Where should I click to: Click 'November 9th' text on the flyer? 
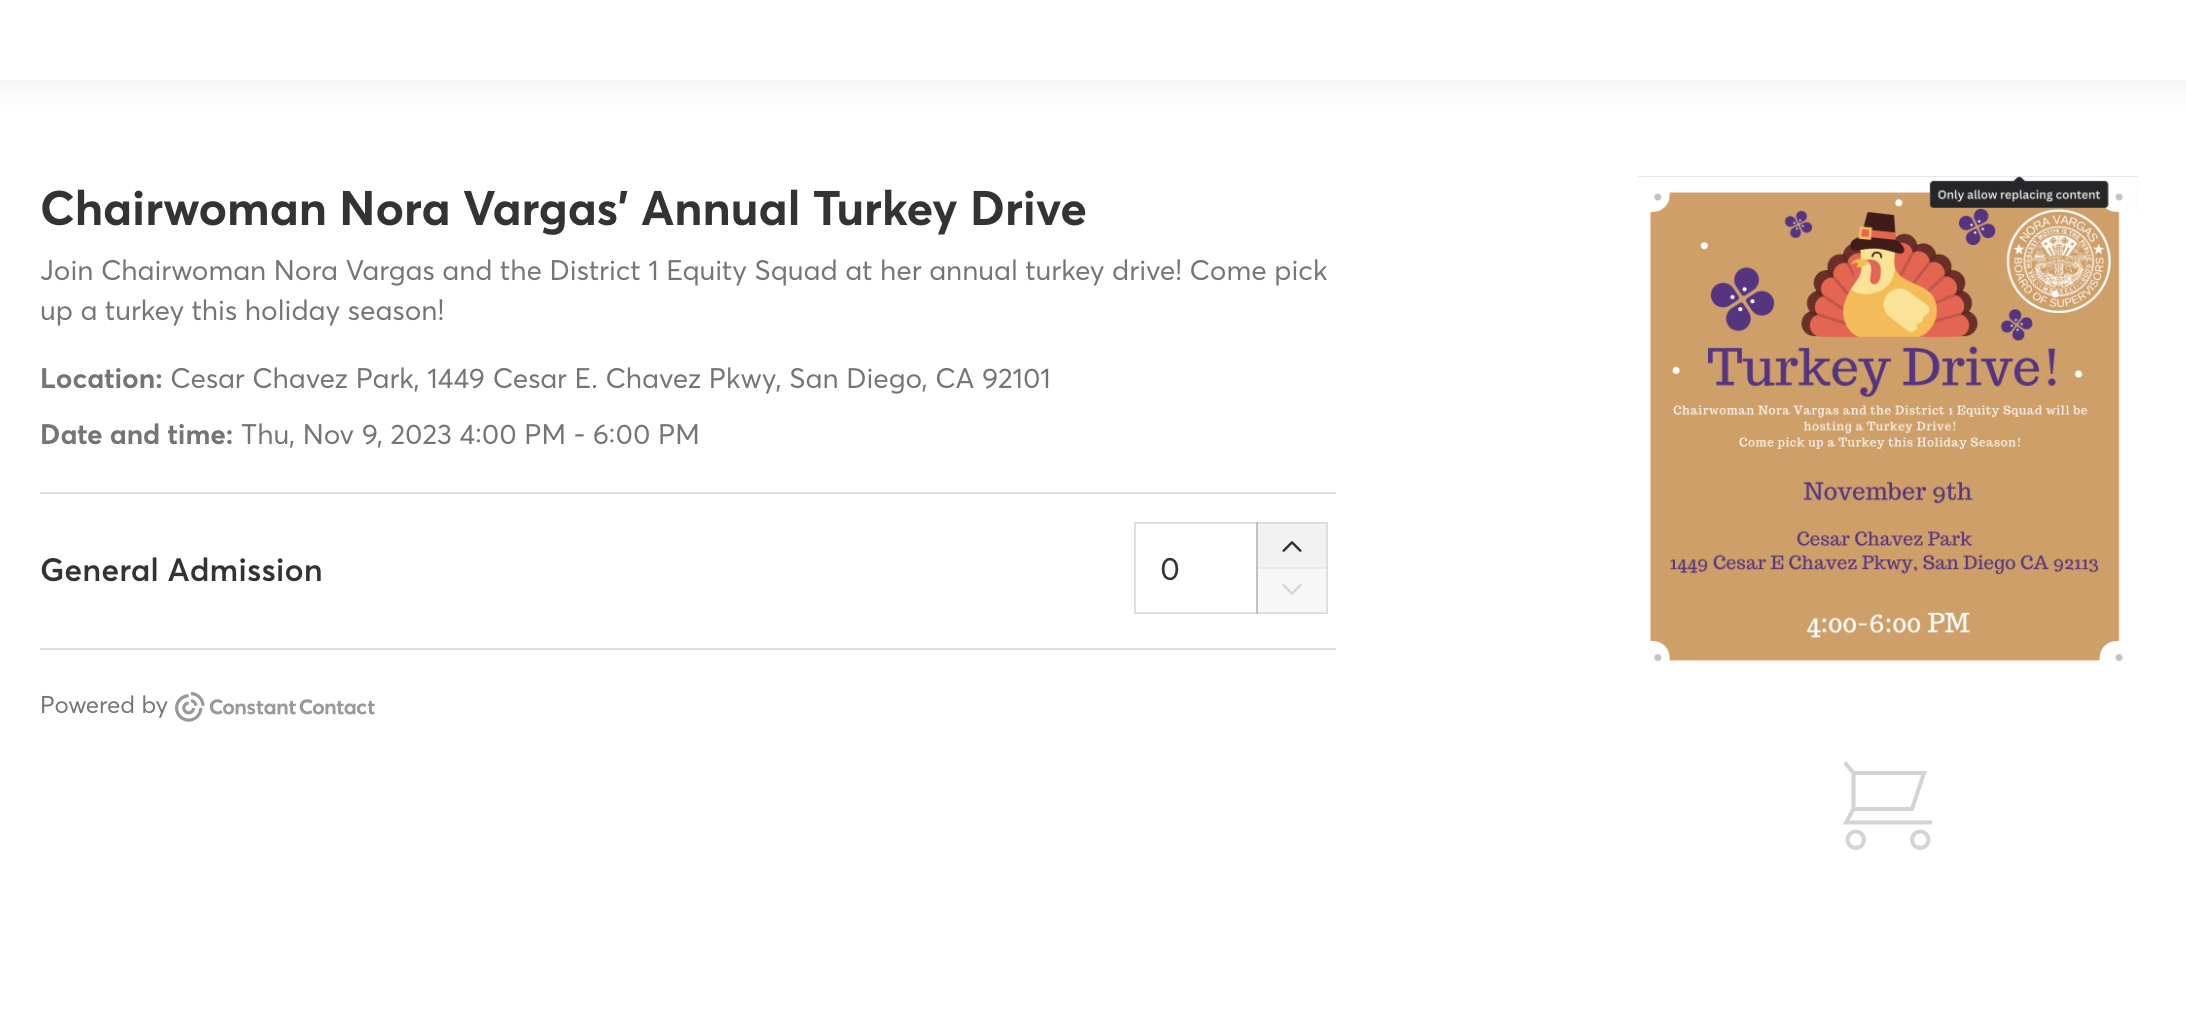(1887, 491)
